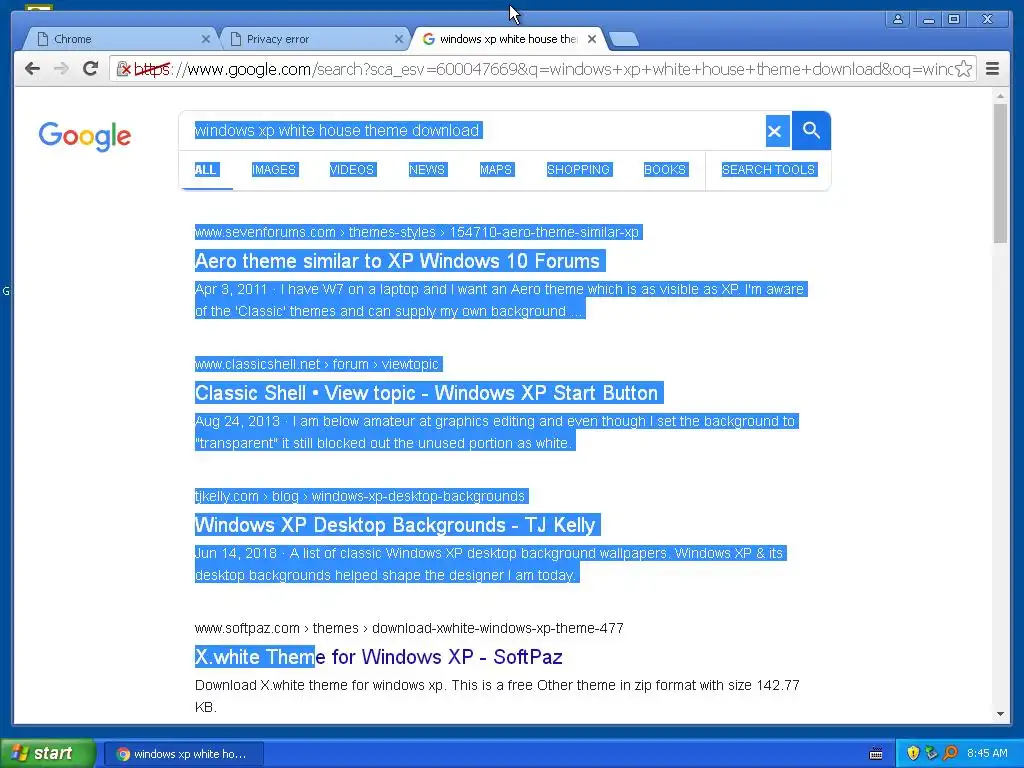Select the IMAGES search category

(275, 170)
